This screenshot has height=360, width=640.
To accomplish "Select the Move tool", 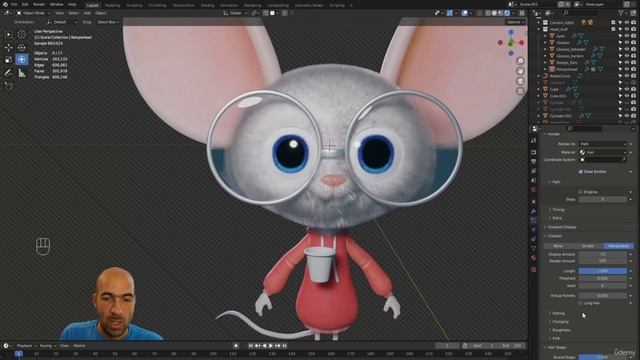I will (x=9, y=47).
